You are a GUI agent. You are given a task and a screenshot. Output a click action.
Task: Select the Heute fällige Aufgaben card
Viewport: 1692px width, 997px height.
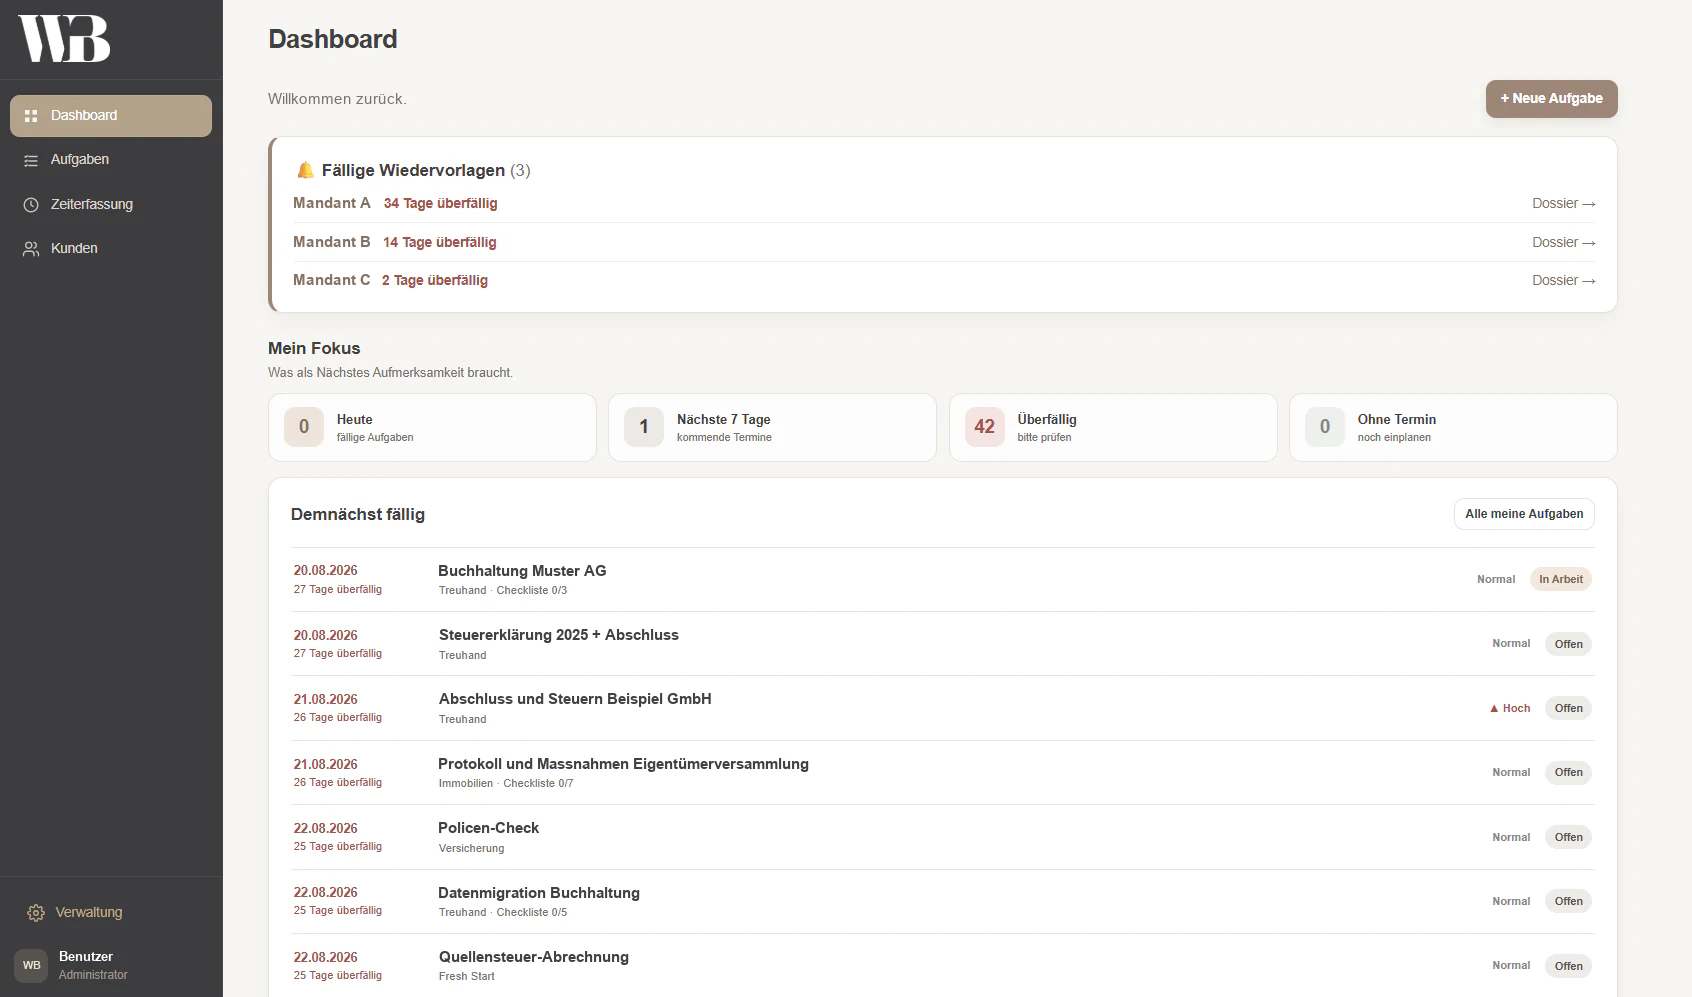point(432,427)
